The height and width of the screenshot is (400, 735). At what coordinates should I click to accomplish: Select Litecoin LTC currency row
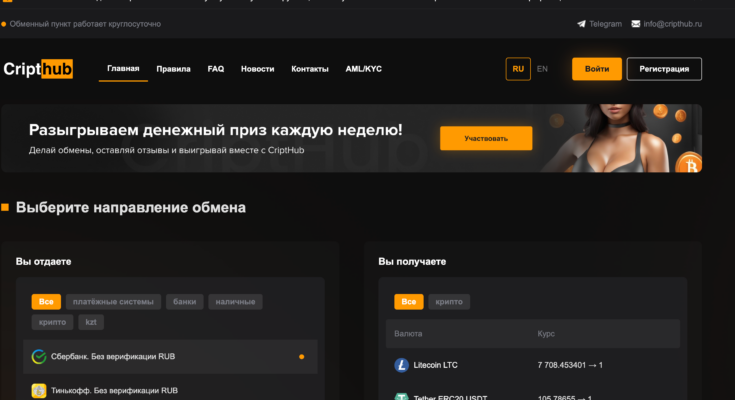(x=532, y=365)
